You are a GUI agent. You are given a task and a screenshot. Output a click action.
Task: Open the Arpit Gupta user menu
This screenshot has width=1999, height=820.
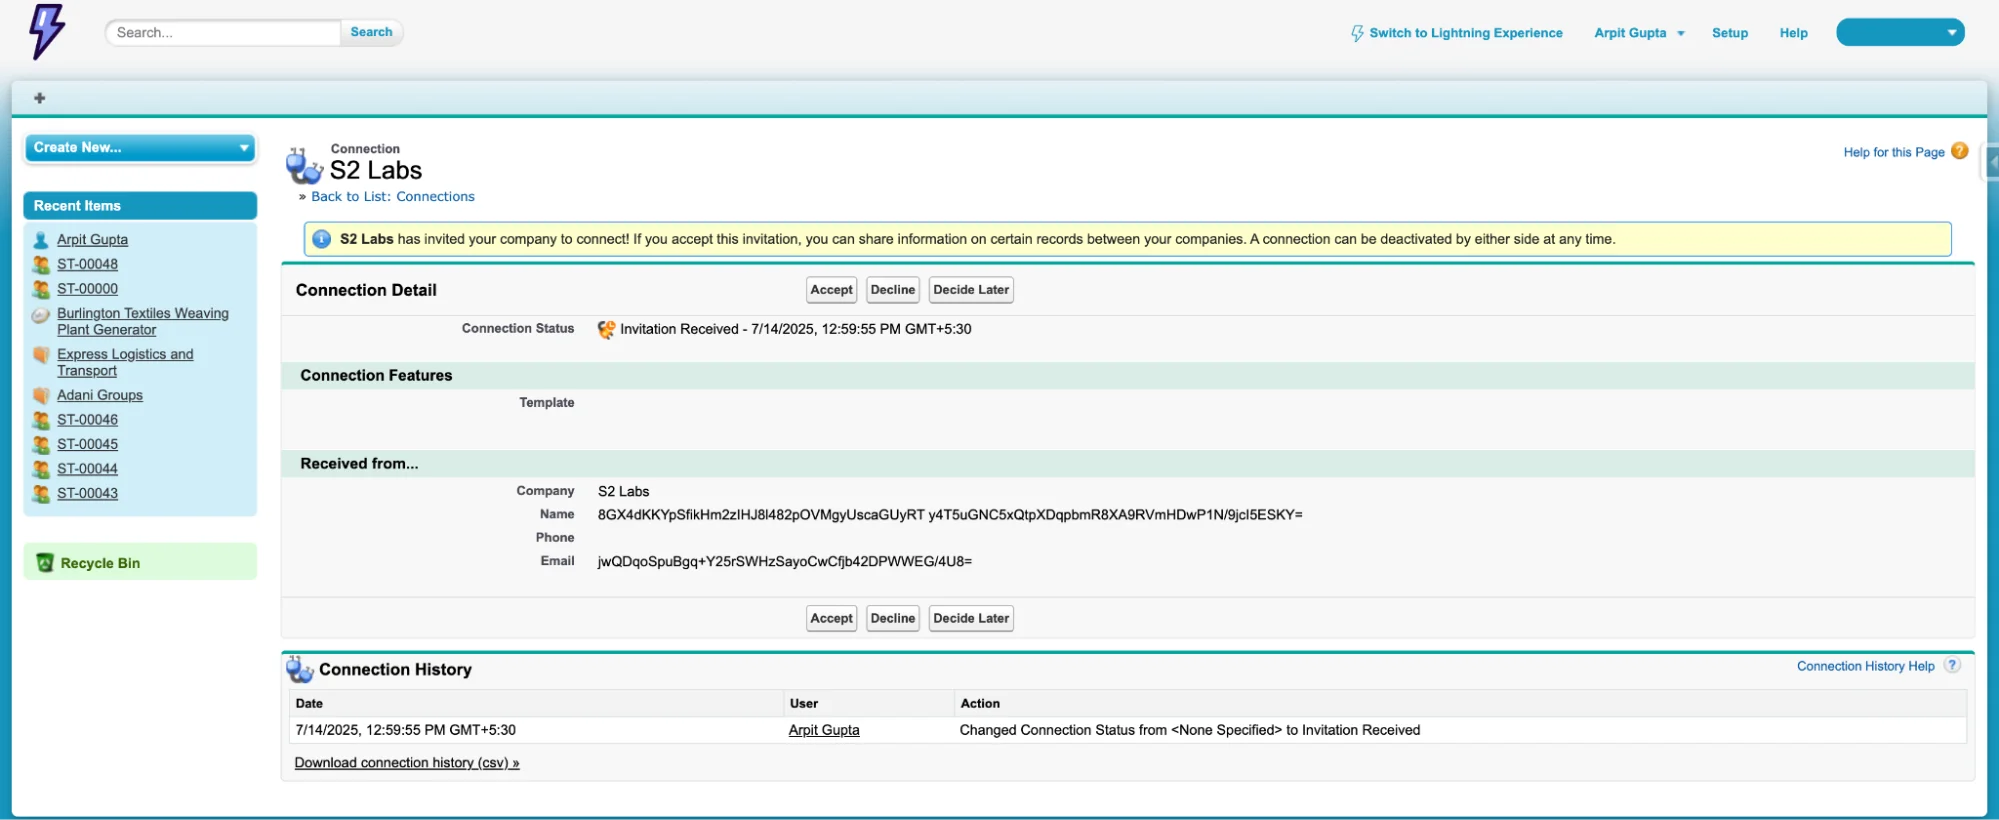1639,33
